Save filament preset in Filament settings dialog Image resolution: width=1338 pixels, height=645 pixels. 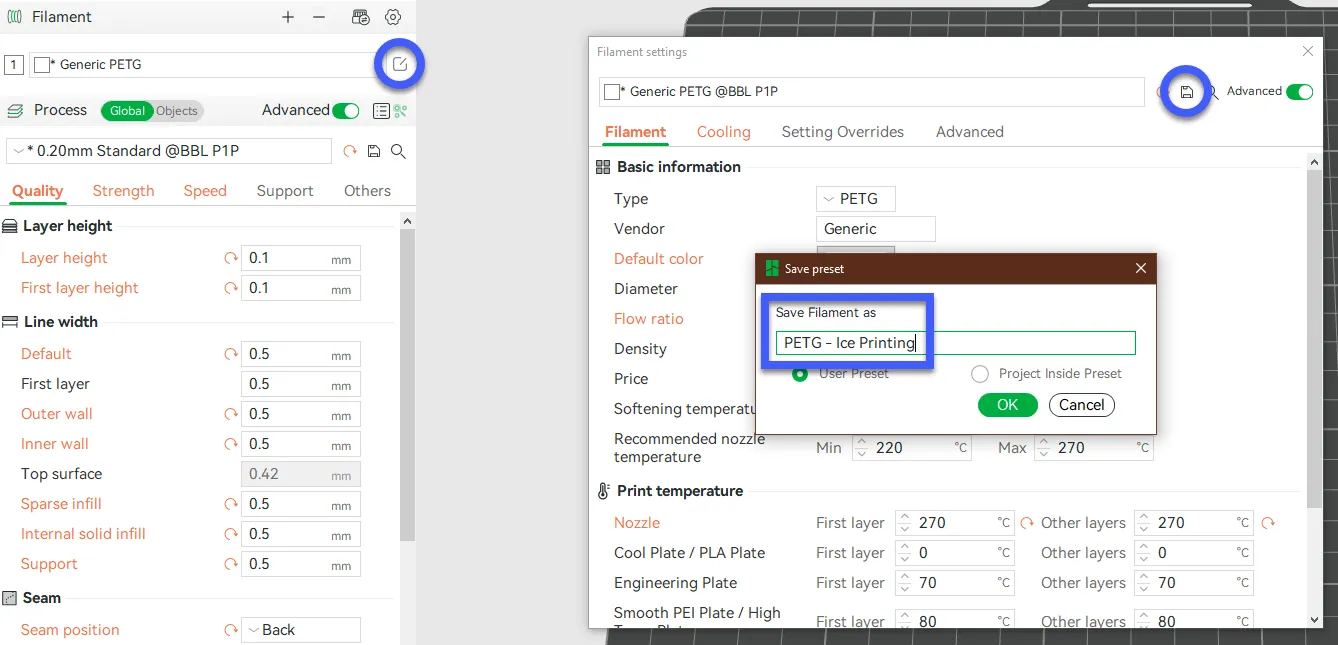1187,92
